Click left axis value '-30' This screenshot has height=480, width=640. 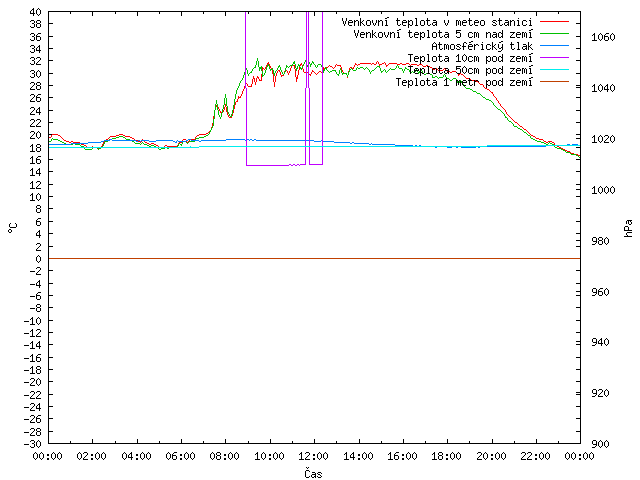coord(33,444)
